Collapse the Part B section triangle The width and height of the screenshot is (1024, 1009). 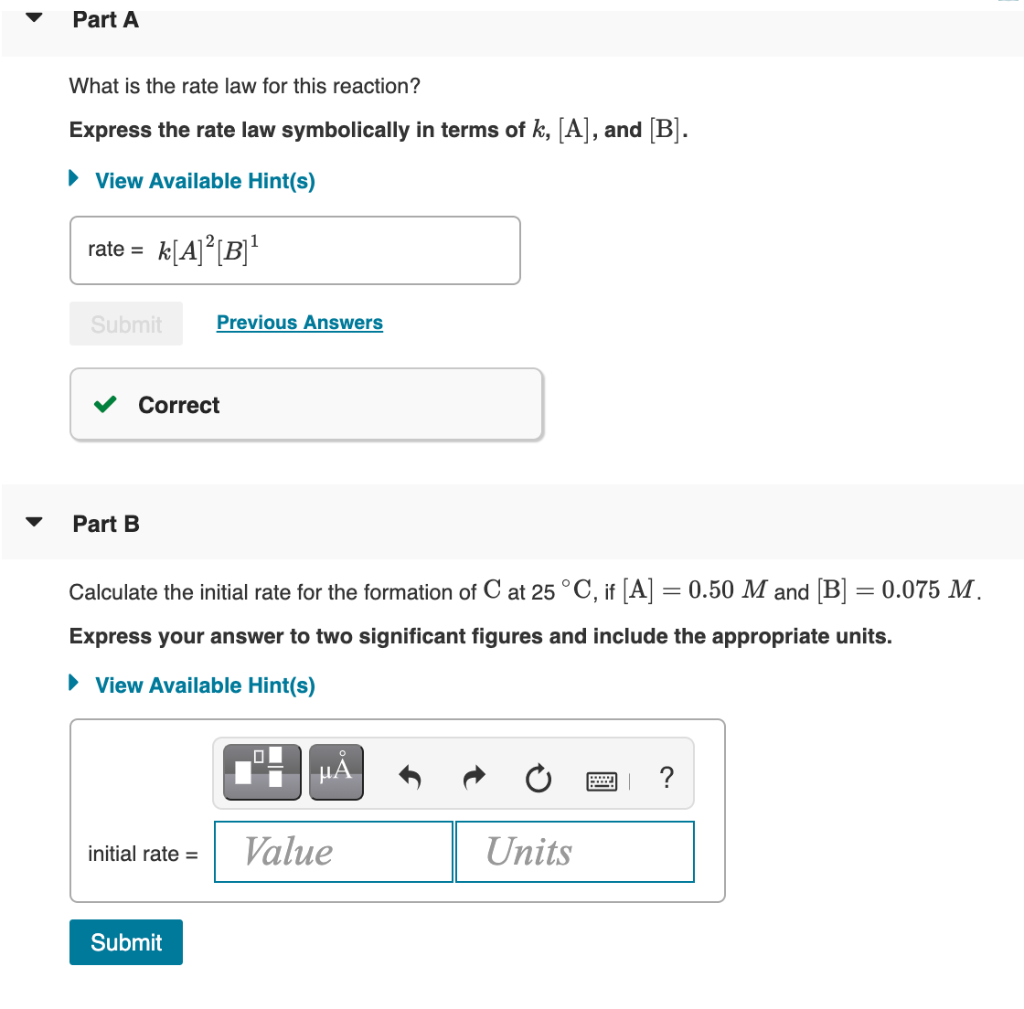click(31, 520)
